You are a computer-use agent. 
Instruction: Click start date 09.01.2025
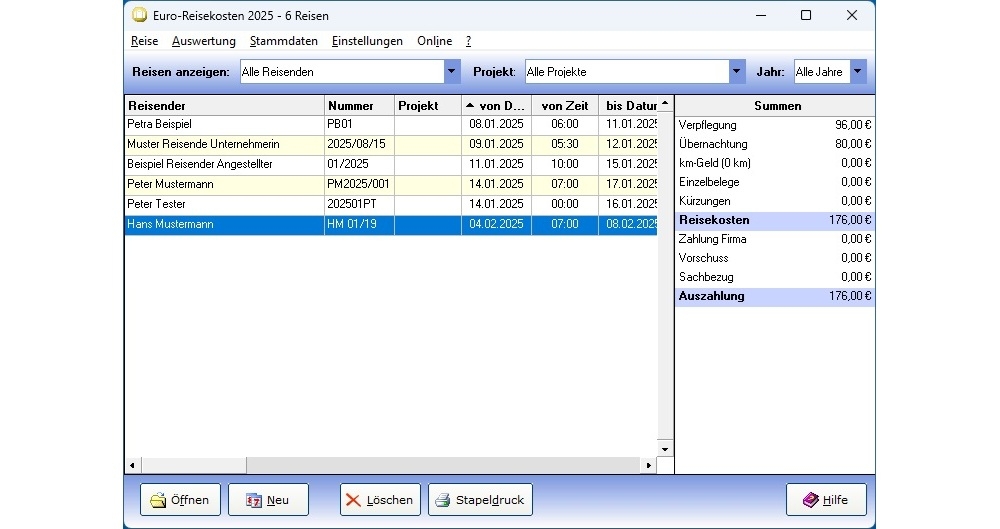click(496, 144)
